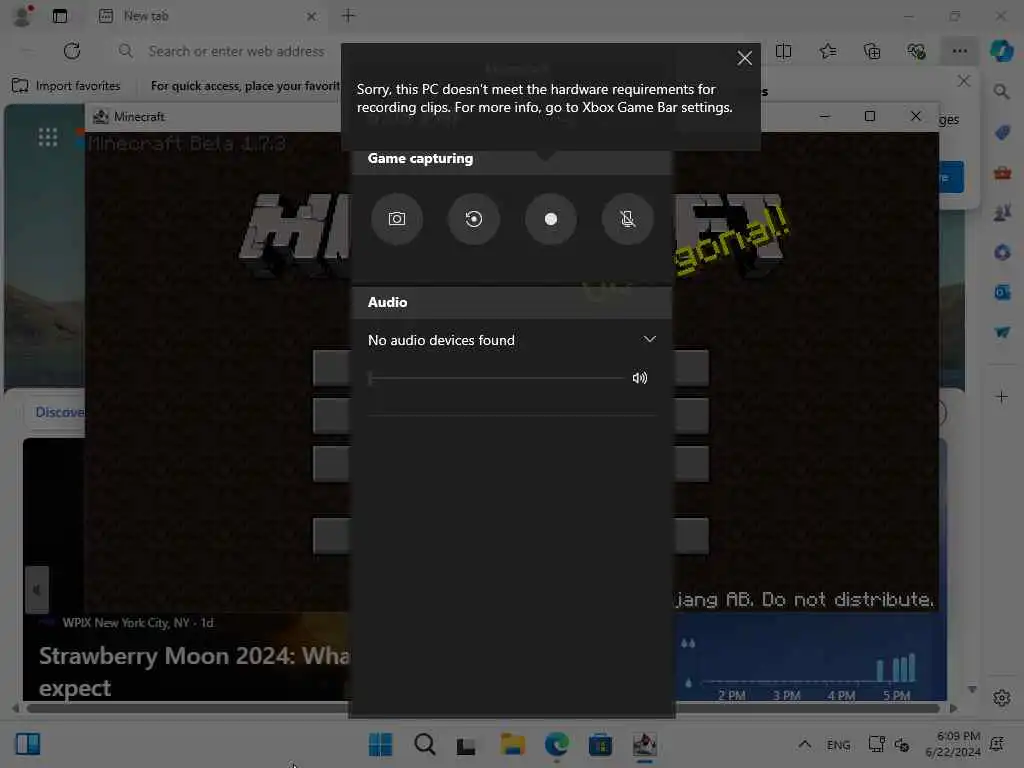Open Edge Favorites star icon
Screen dimensions: 1024x768
point(827,51)
